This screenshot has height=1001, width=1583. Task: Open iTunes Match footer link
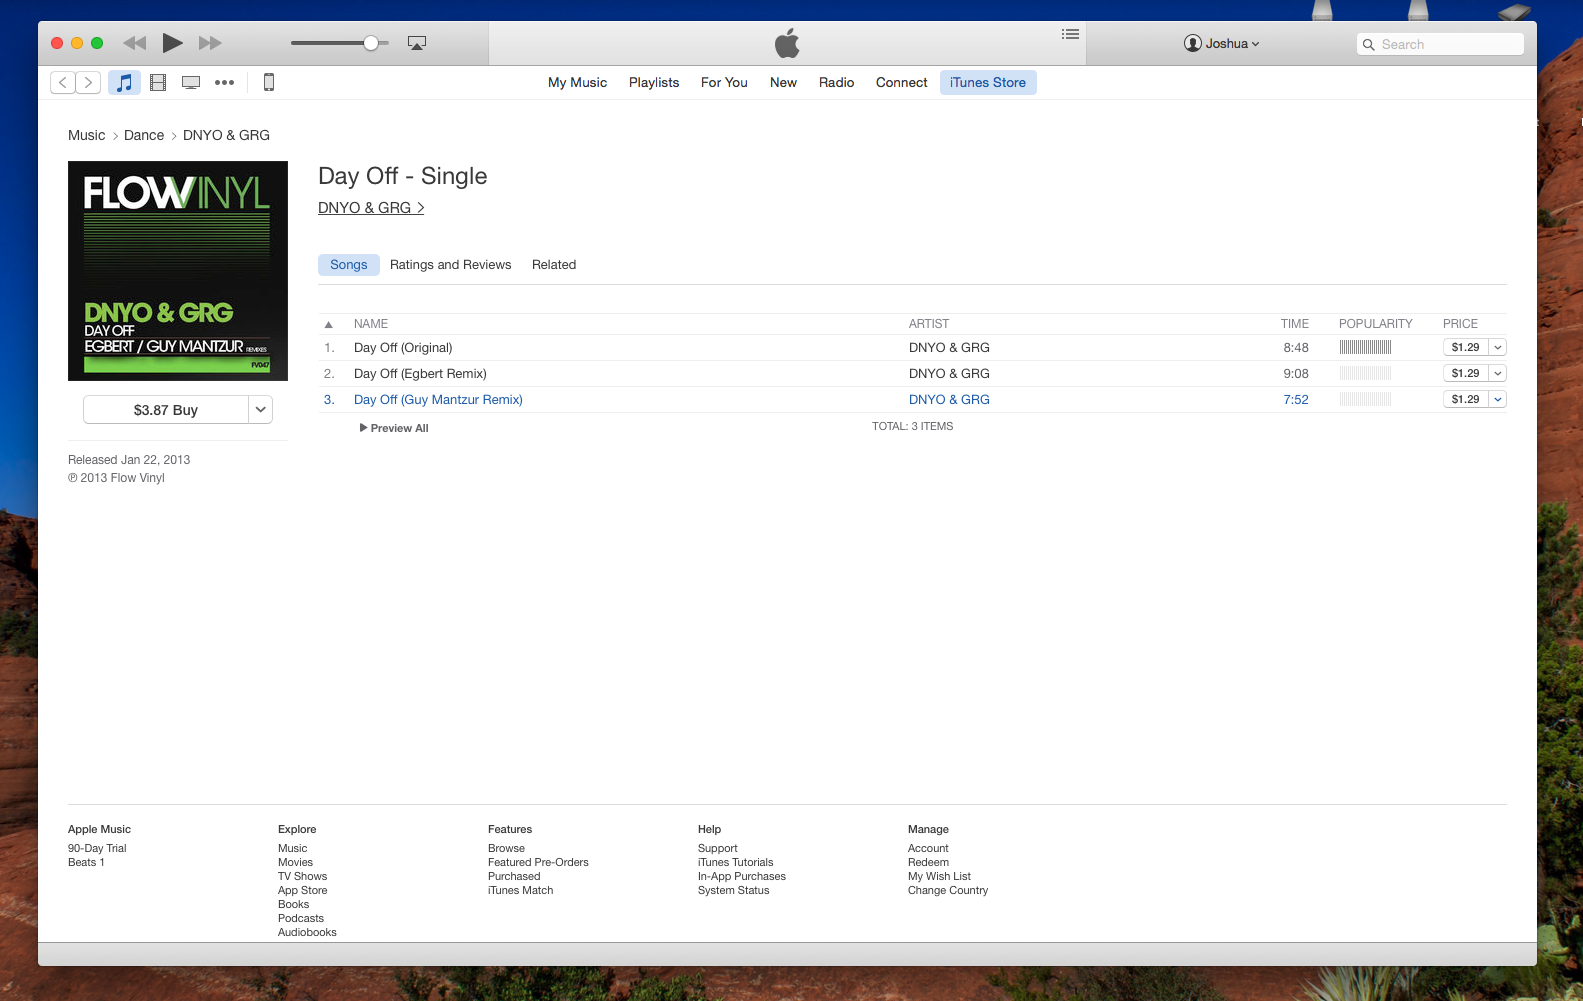pos(520,891)
